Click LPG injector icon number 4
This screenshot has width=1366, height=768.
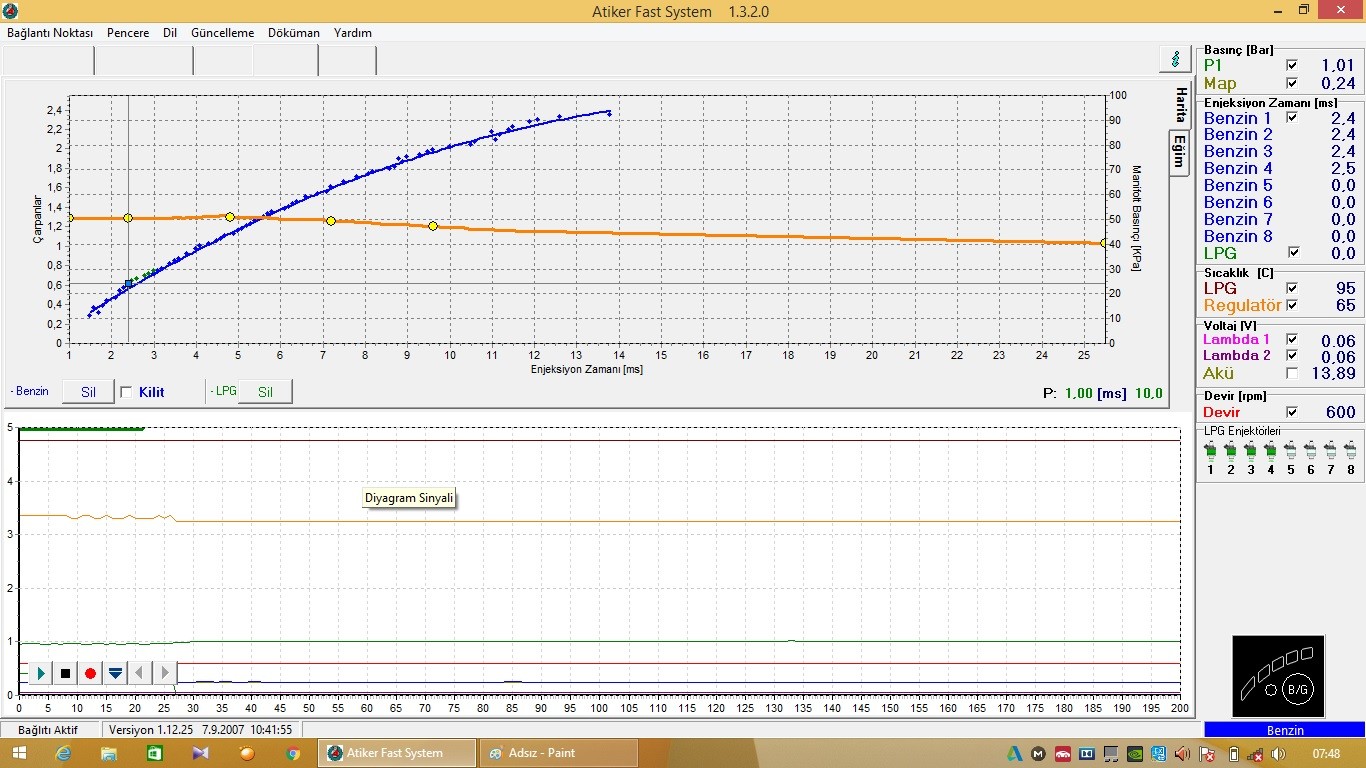pos(1270,451)
